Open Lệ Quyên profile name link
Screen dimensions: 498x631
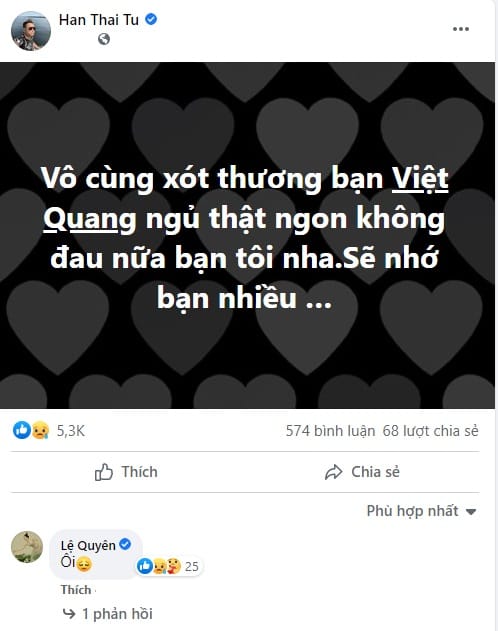(88, 545)
